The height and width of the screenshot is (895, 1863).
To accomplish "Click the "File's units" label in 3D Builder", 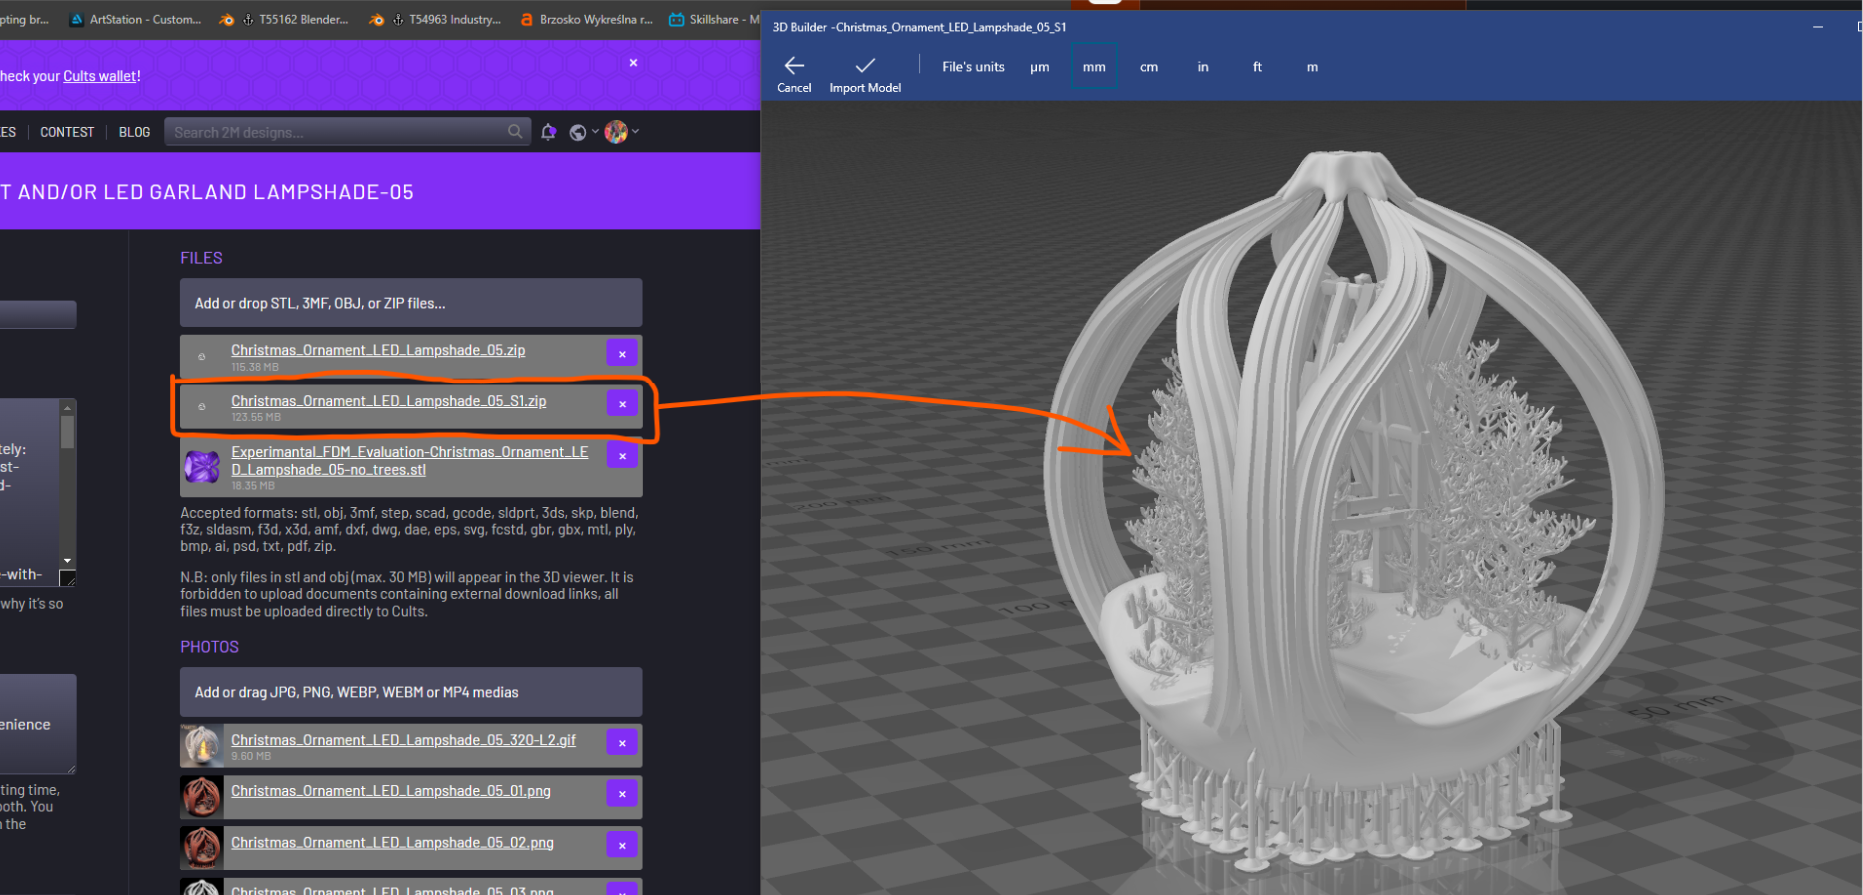I will [x=973, y=67].
